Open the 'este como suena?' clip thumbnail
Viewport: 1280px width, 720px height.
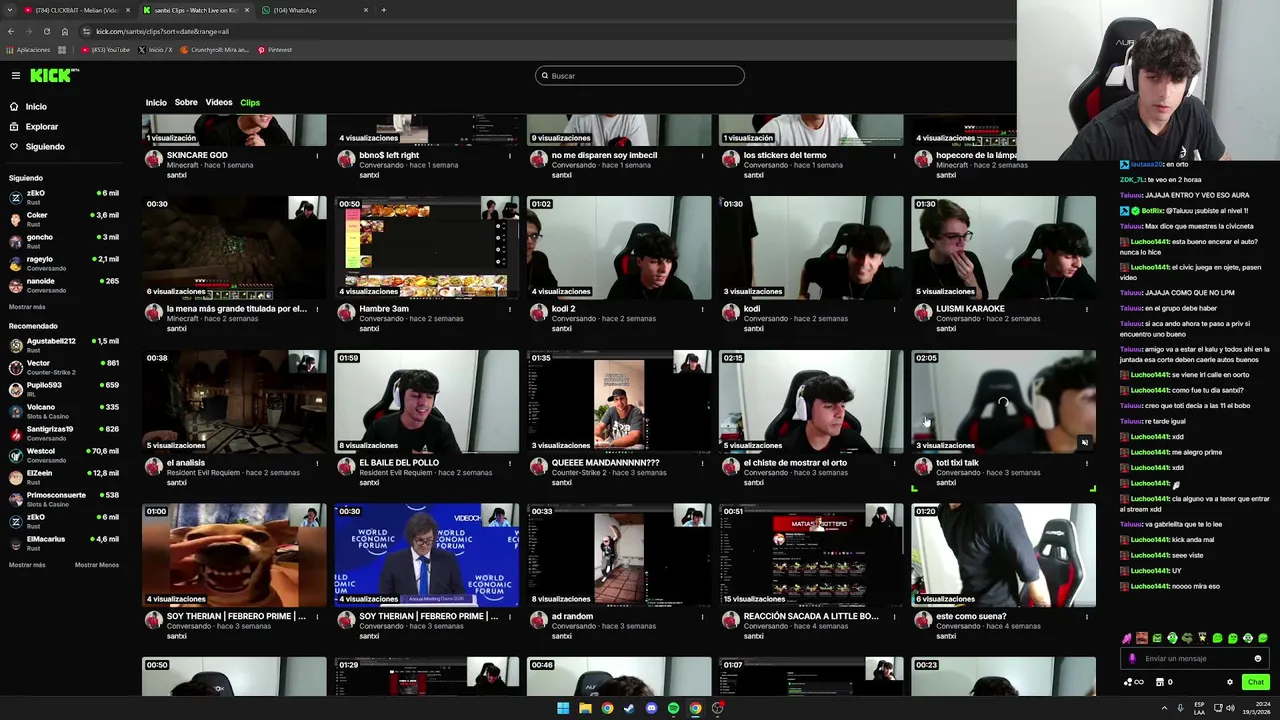[x=1003, y=555]
